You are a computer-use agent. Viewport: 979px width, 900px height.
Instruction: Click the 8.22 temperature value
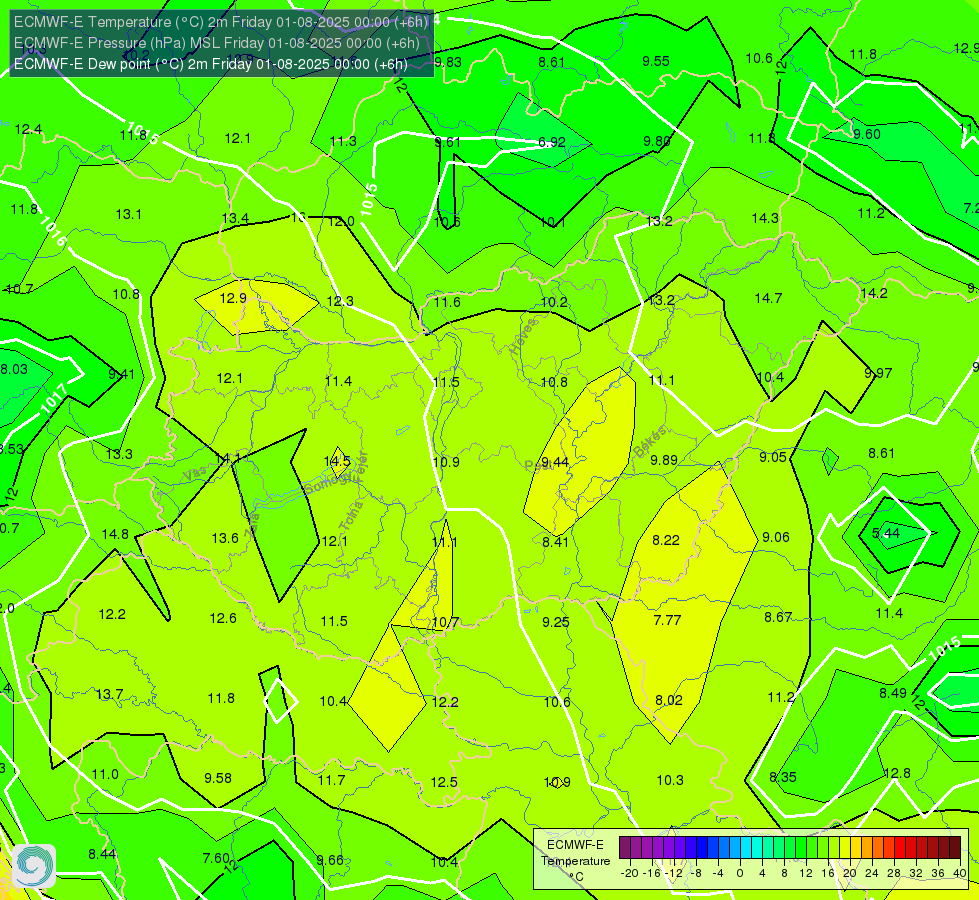666,540
